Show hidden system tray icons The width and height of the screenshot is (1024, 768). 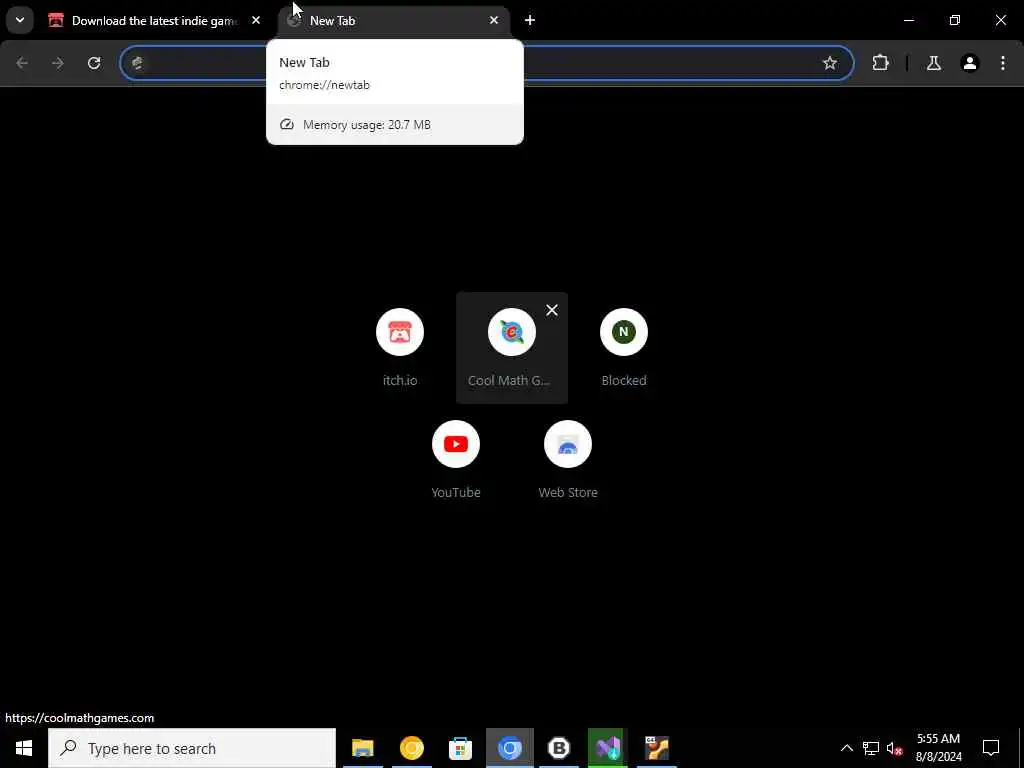[846, 748]
